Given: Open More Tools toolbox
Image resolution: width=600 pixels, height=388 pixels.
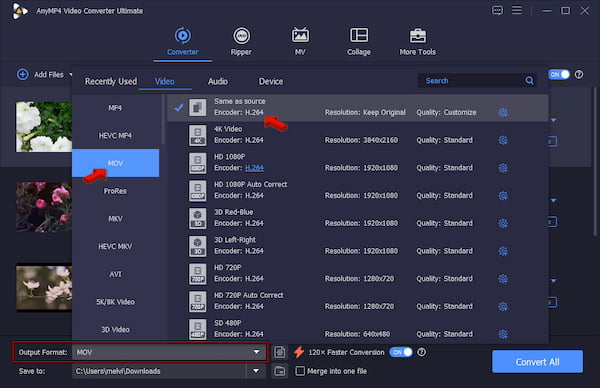Looking at the screenshot, I should pos(417,42).
